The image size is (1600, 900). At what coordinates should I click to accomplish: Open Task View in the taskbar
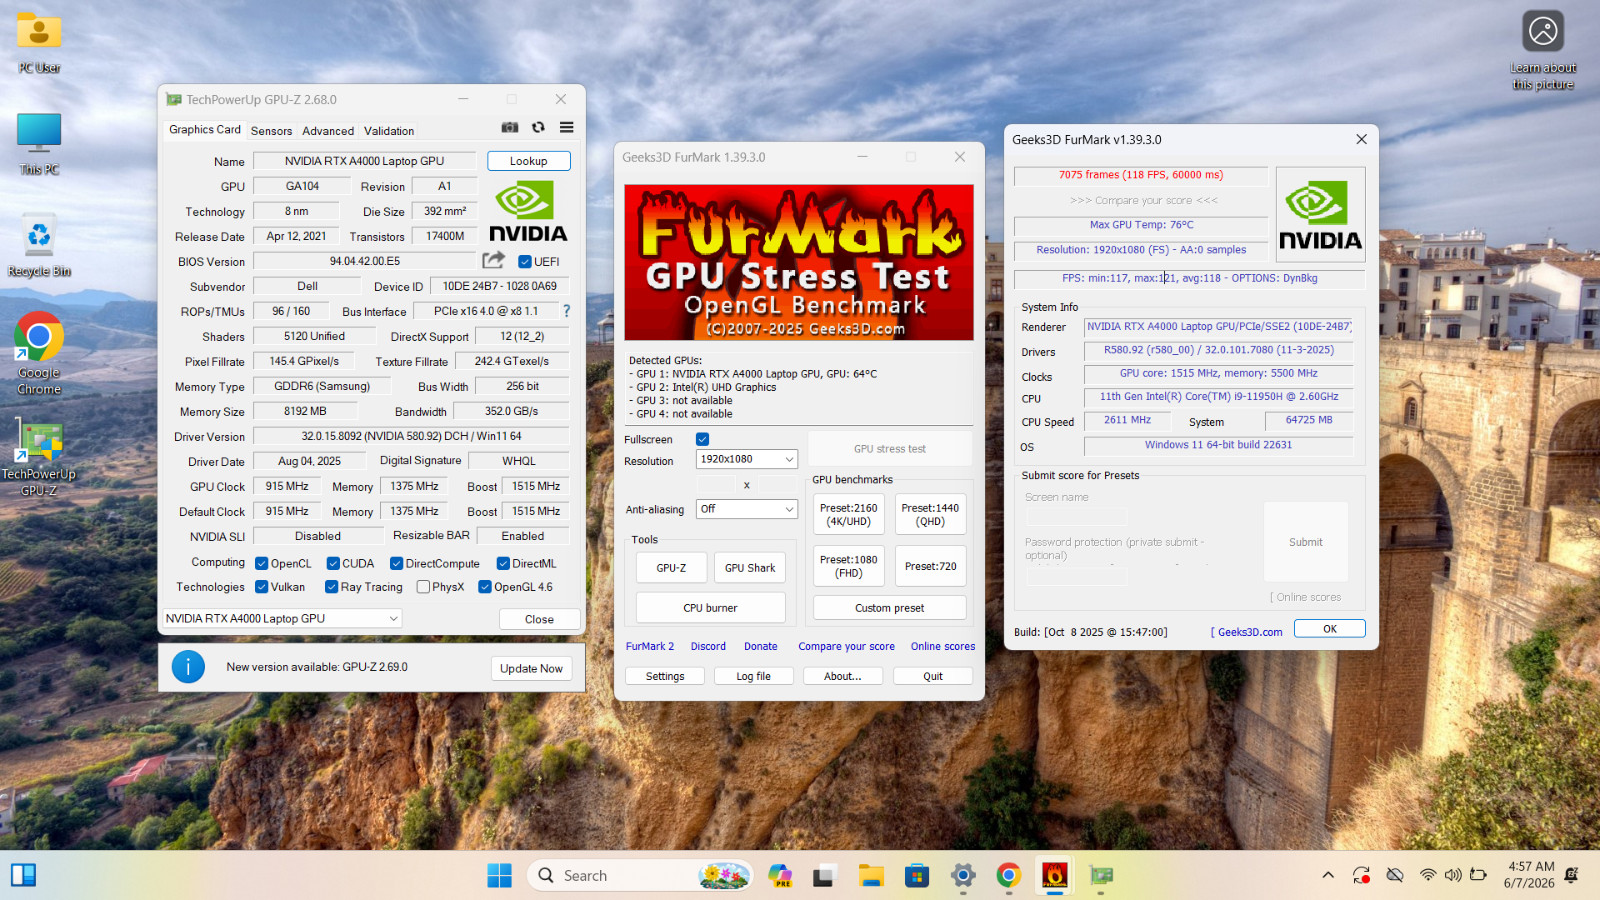(824, 876)
